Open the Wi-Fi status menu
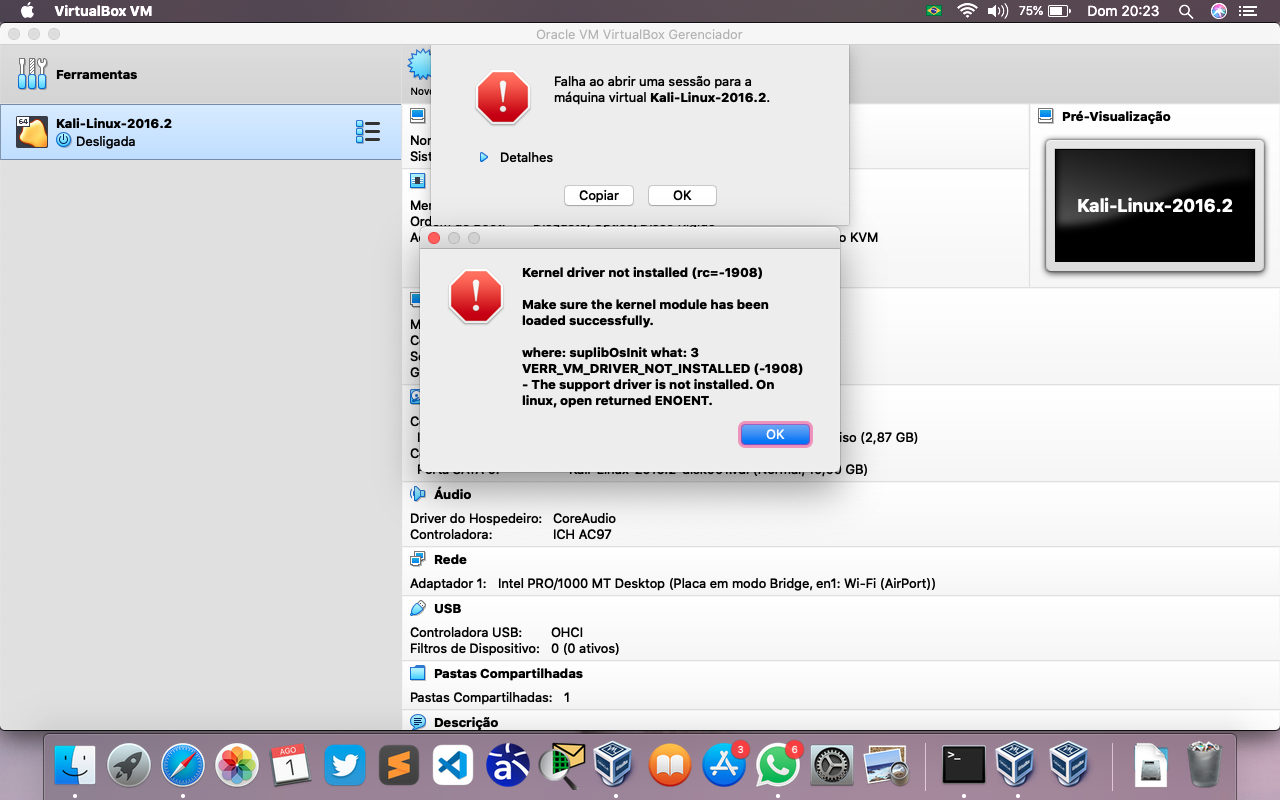Image resolution: width=1280 pixels, height=800 pixels. [966, 11]
